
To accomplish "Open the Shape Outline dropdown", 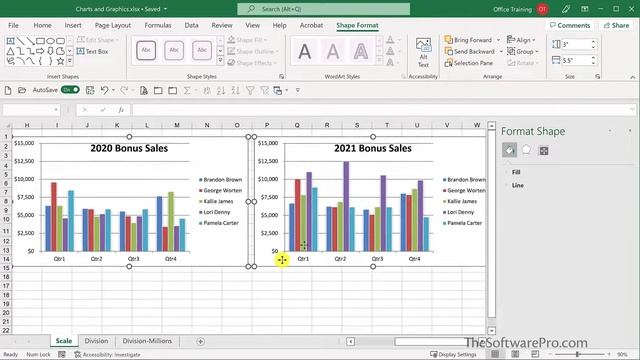I will tap(253, 51).
